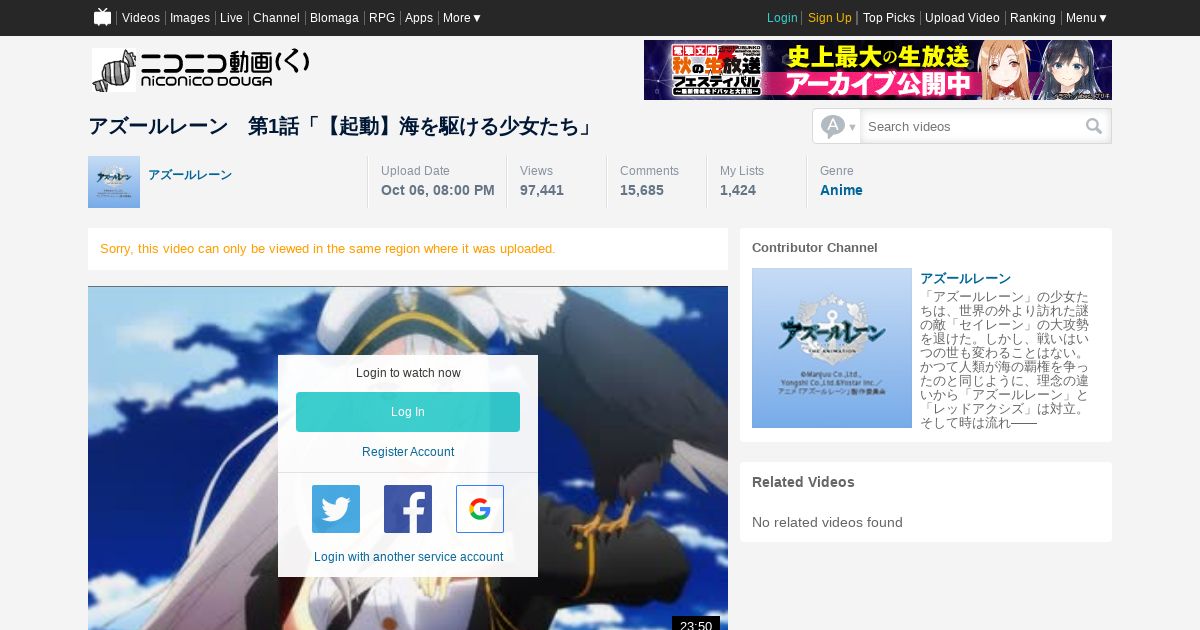Open the Videos menu item
The width and height of the screenshot is (1200, 630).
coord(141,18)
